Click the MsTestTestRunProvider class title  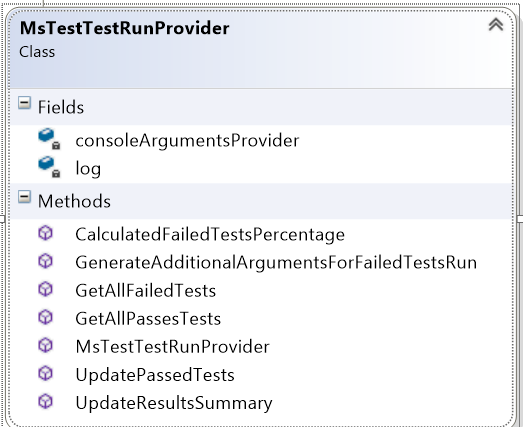tap(124, 28)
